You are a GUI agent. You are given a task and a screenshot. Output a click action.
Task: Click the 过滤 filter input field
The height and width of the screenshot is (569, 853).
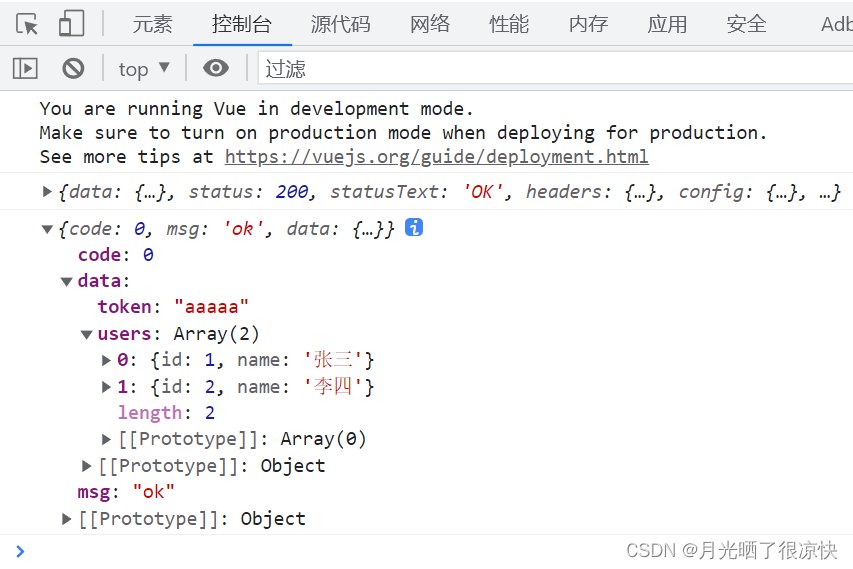pos(550,68)
